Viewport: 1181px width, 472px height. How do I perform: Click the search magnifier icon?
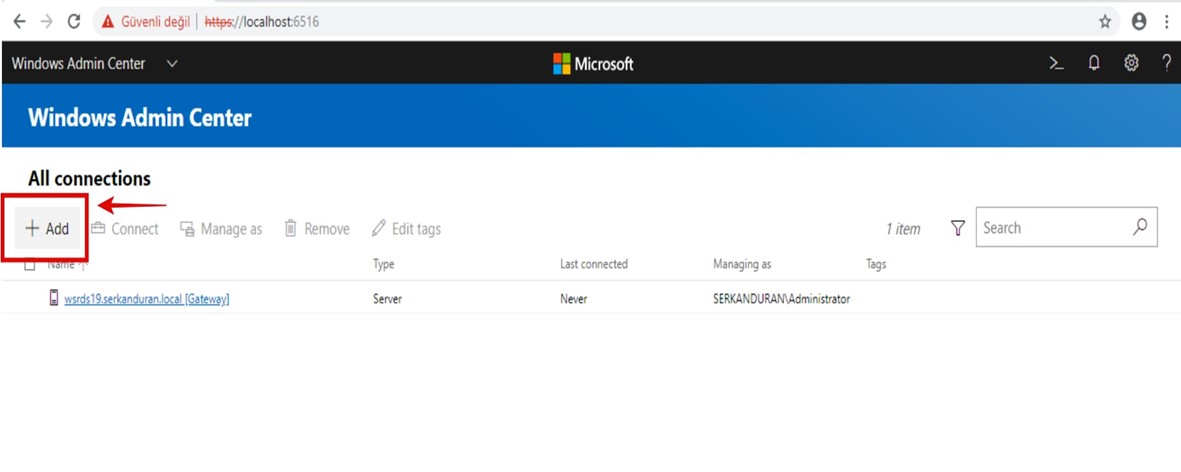coord(1140,227)
